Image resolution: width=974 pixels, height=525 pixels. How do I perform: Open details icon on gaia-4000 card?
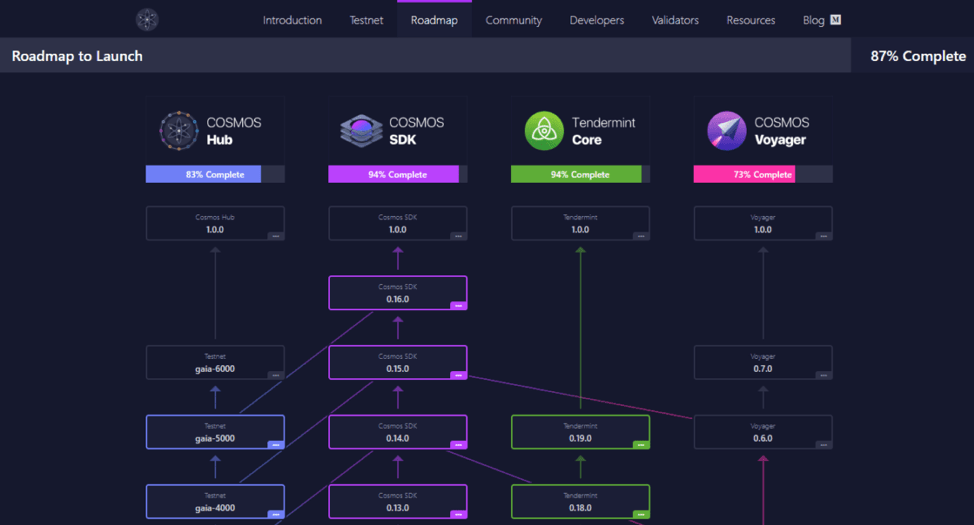click(275, 514)
